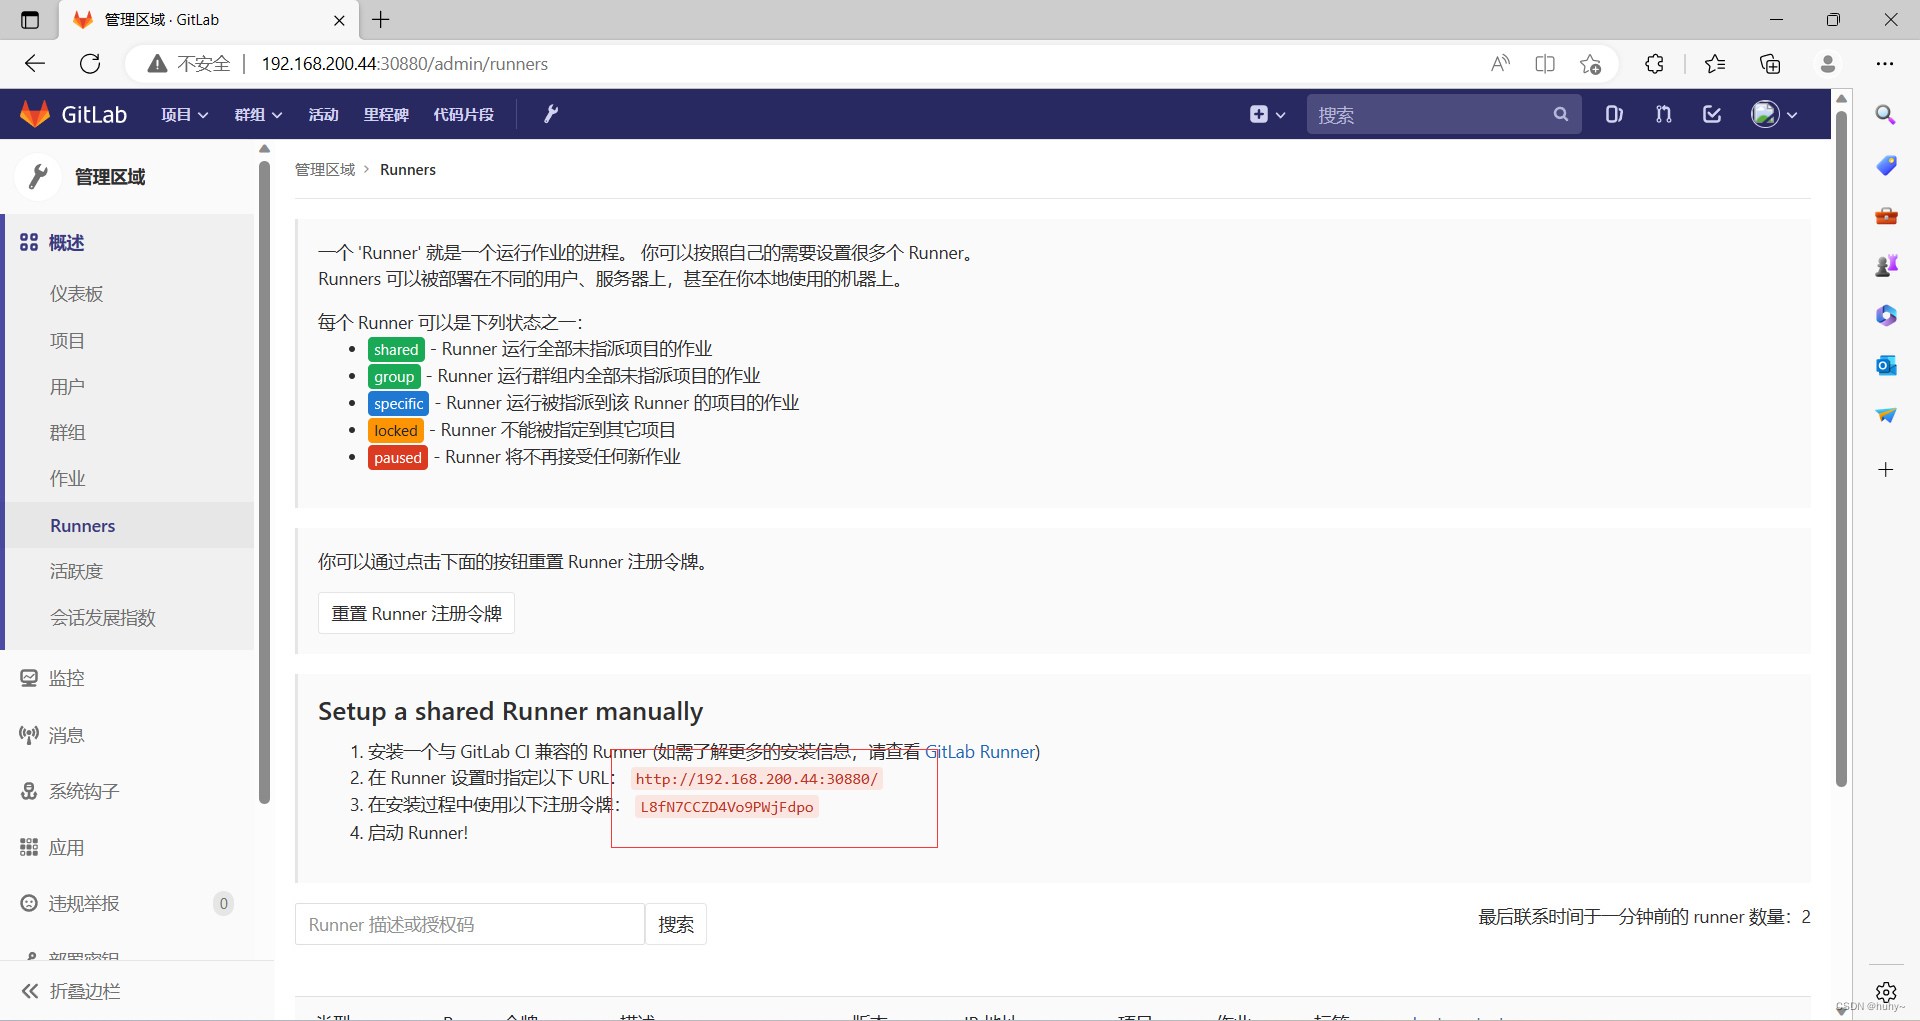Add page to favorites star icon

click(1591, 64)
